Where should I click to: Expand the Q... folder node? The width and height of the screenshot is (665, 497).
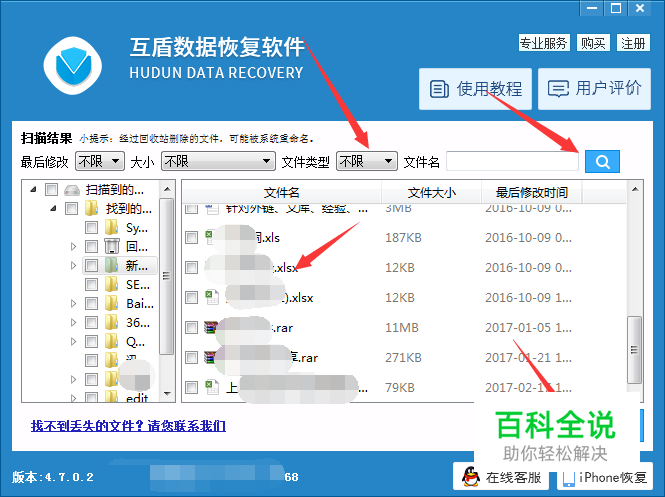(x=73, y=341)
